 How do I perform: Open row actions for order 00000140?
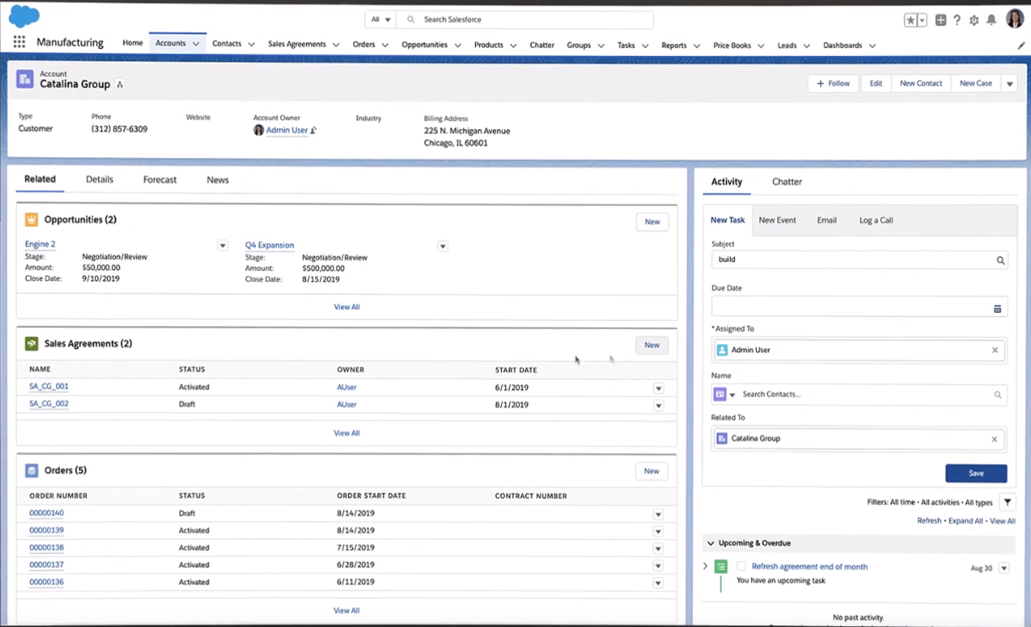tap(658, 515)
